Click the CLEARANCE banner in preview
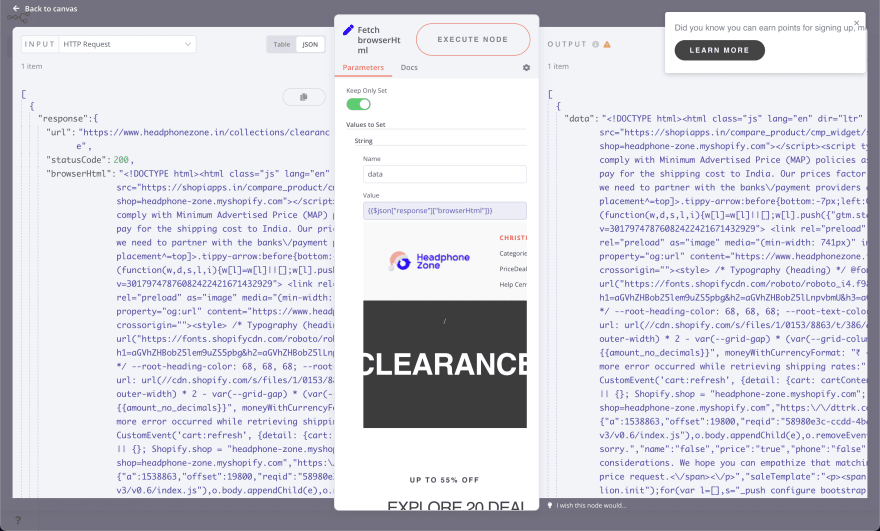This screenshot has width=880, height=531. (444, 364)
